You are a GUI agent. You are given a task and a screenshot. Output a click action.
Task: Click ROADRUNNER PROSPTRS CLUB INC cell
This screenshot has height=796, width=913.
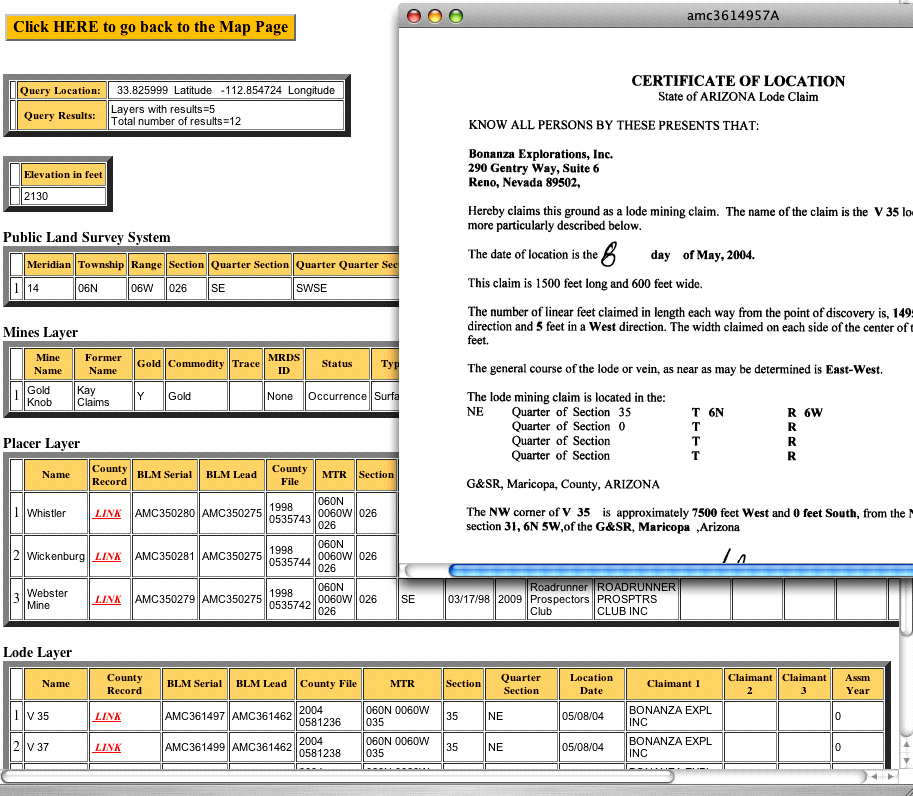click(636, 599)
